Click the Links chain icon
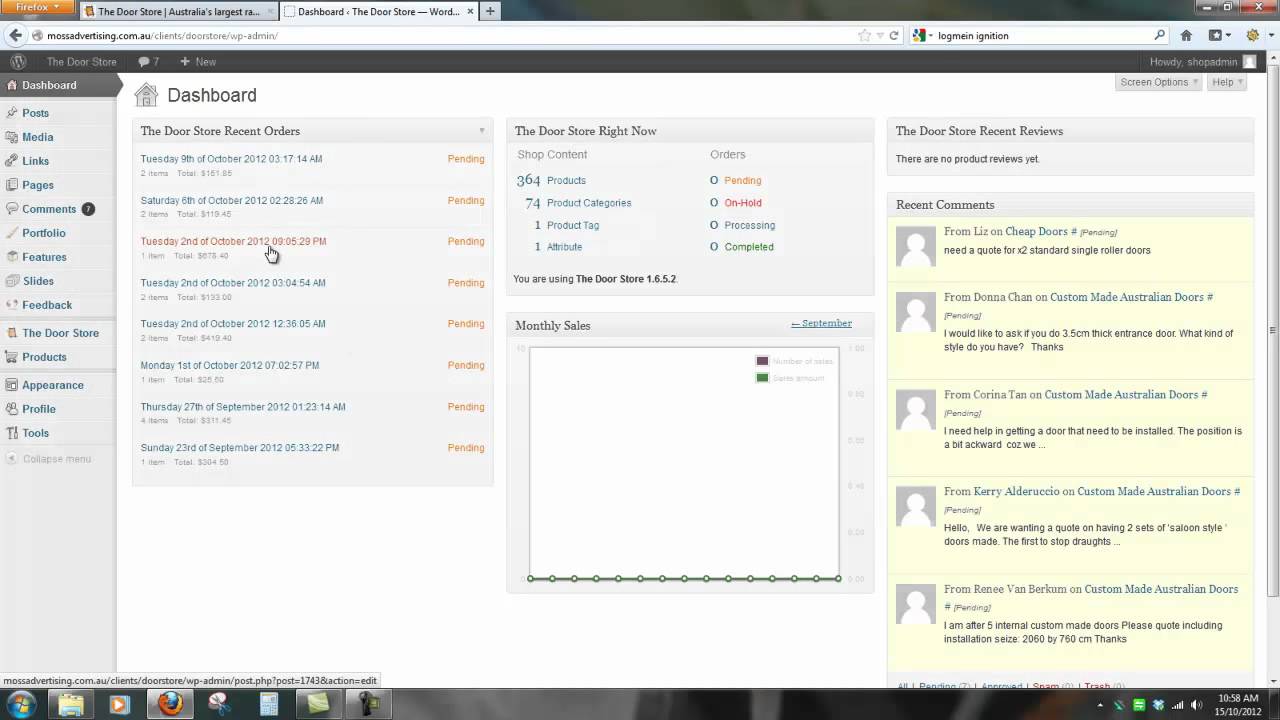 (x=11, y=161)
